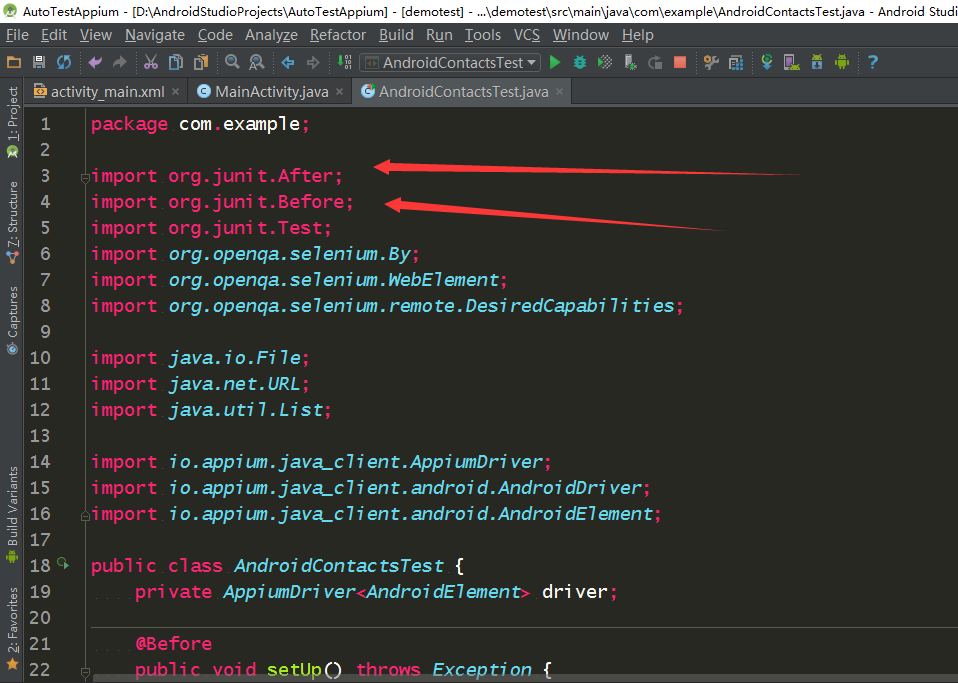This screenshot has height=683, width=958.
Task: Open the Tools menu
Action: pos(483,35)
